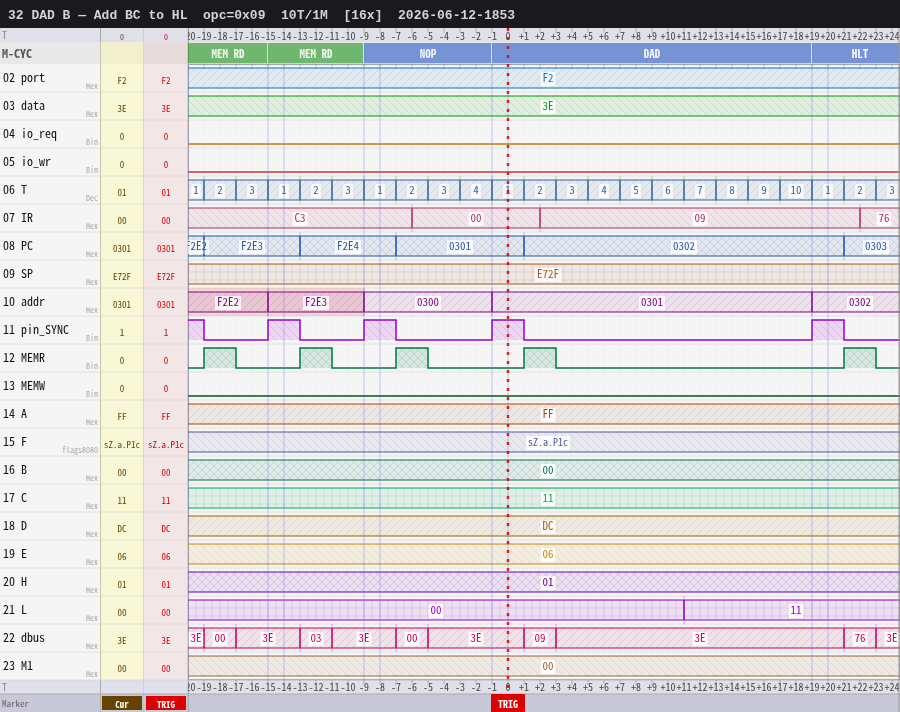Select the 23 M1 signal row
This screenshot has height=712, width=900.
pos(450,666)
